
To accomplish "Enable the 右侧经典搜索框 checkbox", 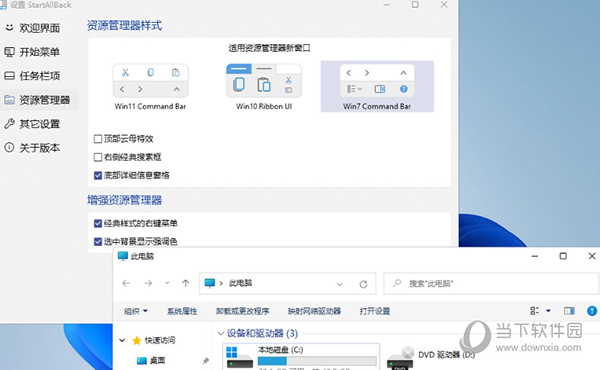I will click(98, 157).
